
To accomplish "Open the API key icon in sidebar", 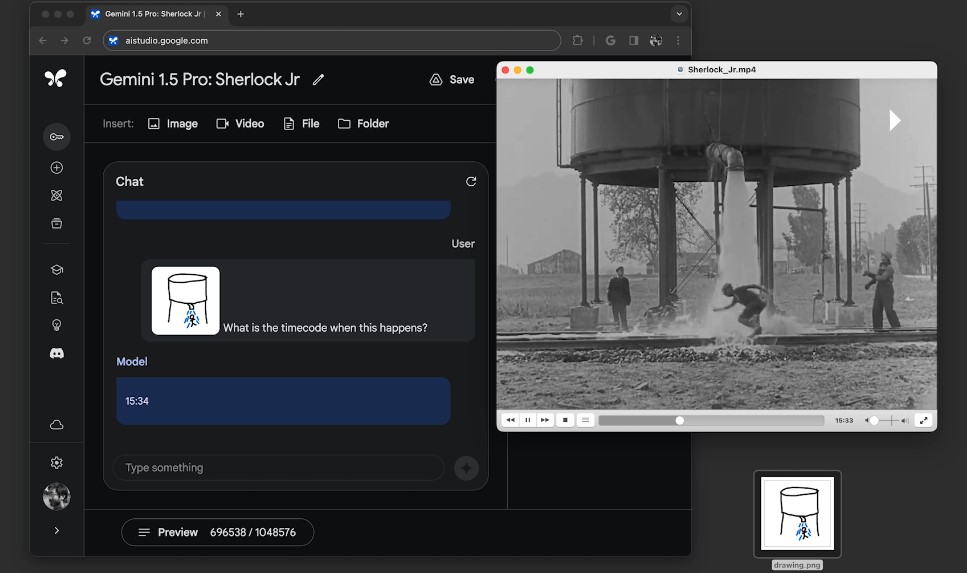I will [57, 137].
